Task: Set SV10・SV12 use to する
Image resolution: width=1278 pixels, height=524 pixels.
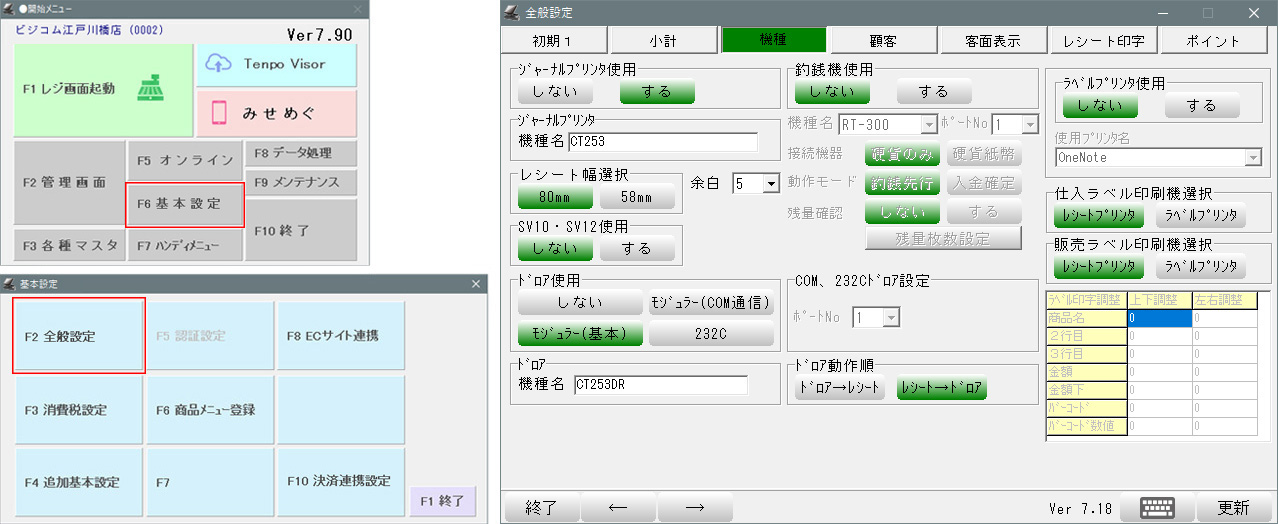Action: point(637,248)
